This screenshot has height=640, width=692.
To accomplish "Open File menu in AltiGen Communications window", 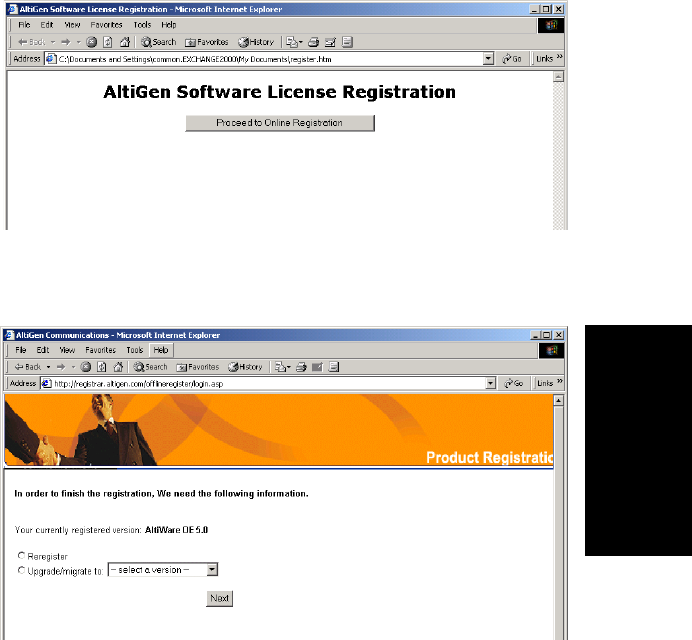I will pos(21,350).
